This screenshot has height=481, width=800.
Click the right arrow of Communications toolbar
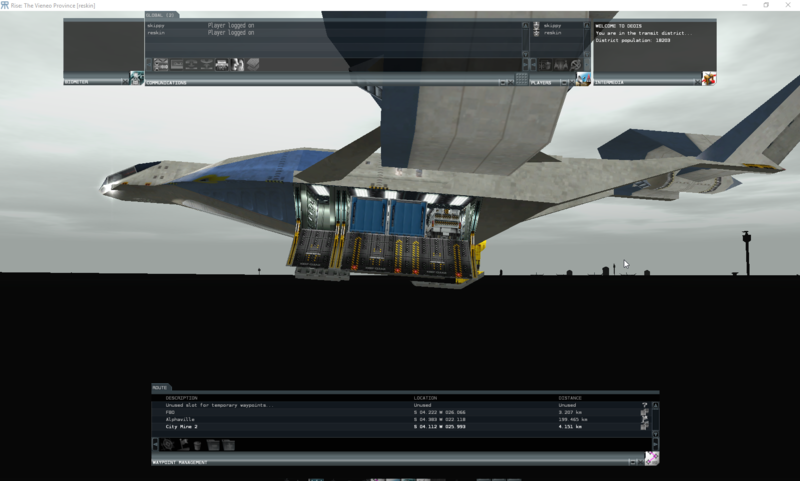click(526, 64)
